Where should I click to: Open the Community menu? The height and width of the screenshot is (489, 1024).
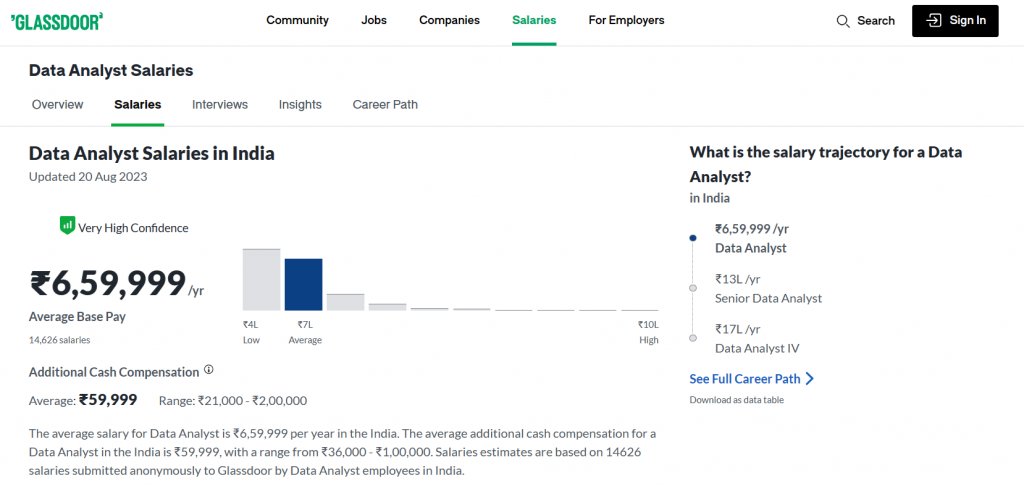click(x=297, y=20)
